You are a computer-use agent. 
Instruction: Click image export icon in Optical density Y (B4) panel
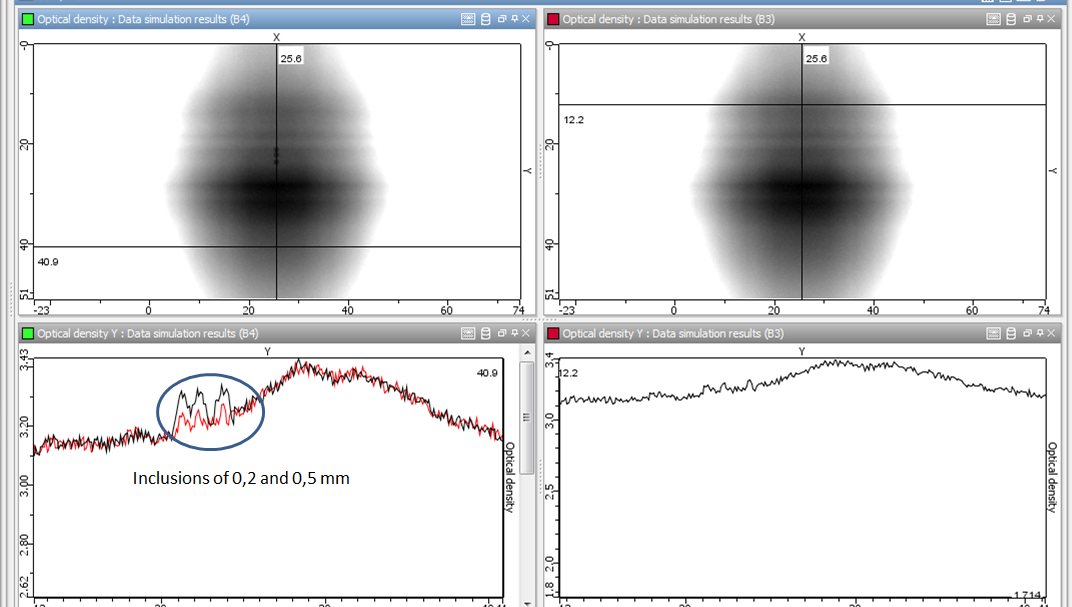pyautogui.click(x=468, y=333)
